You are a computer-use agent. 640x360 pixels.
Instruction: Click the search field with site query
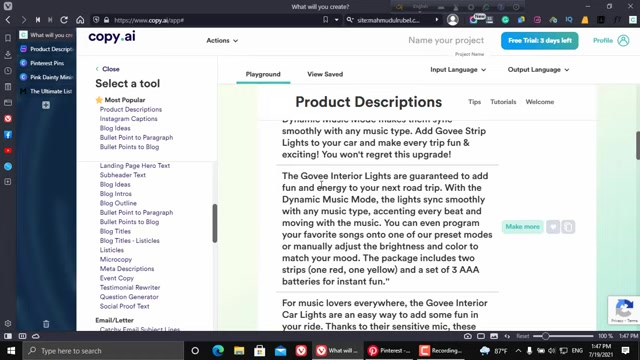390,20
